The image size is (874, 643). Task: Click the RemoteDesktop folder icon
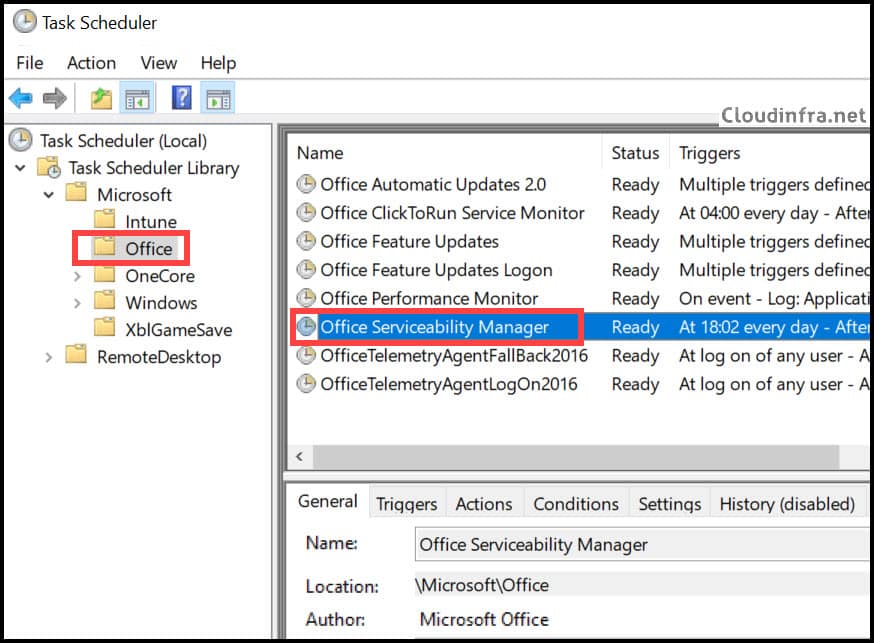click(x=76, y=354)
